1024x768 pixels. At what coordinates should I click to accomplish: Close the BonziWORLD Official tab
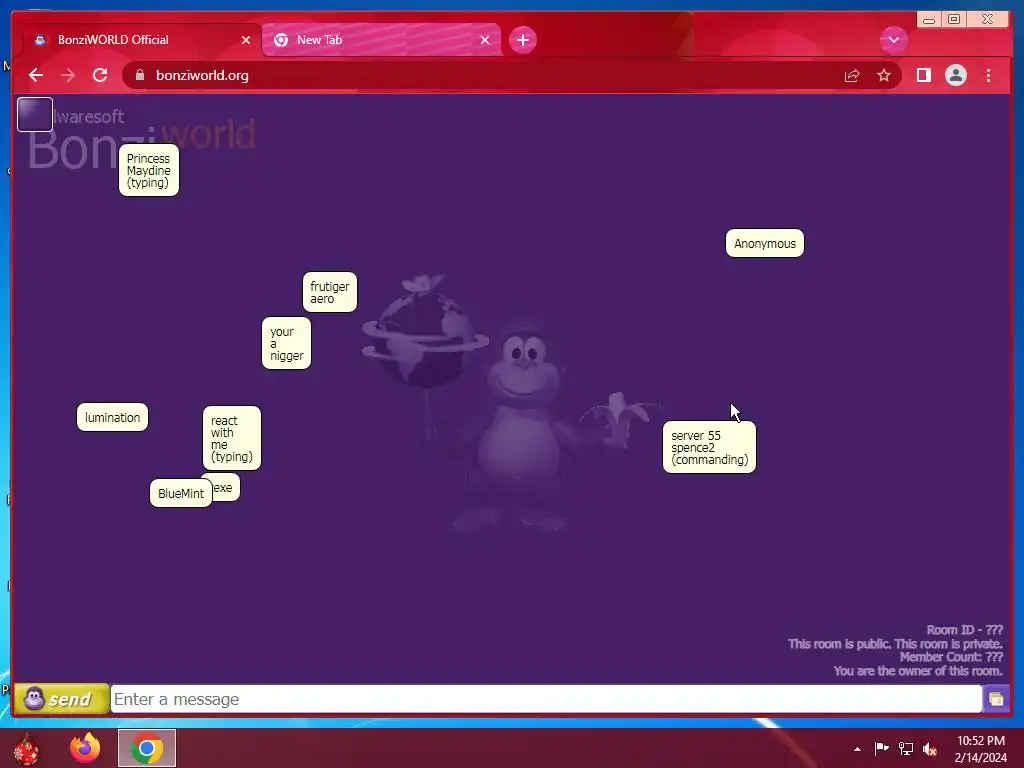click(x=246, y=40)
